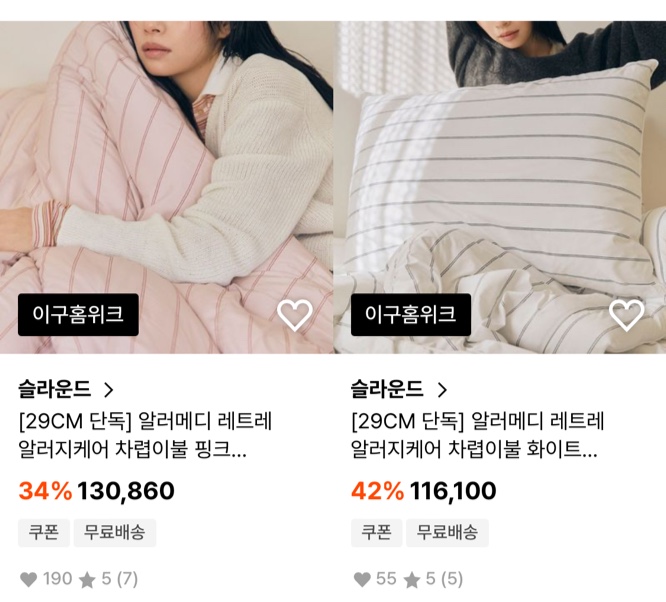Click the 42% 116,100 price

423,491
